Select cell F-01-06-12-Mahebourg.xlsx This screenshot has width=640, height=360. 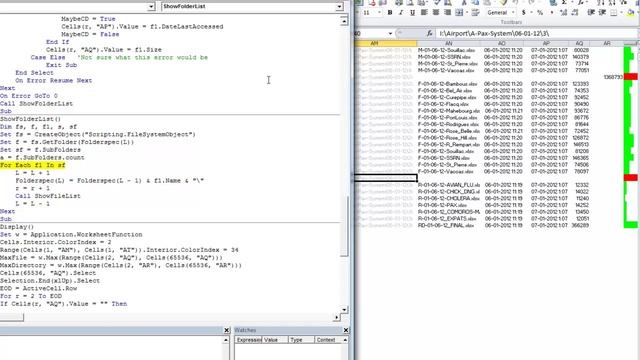tap(449, 111)
